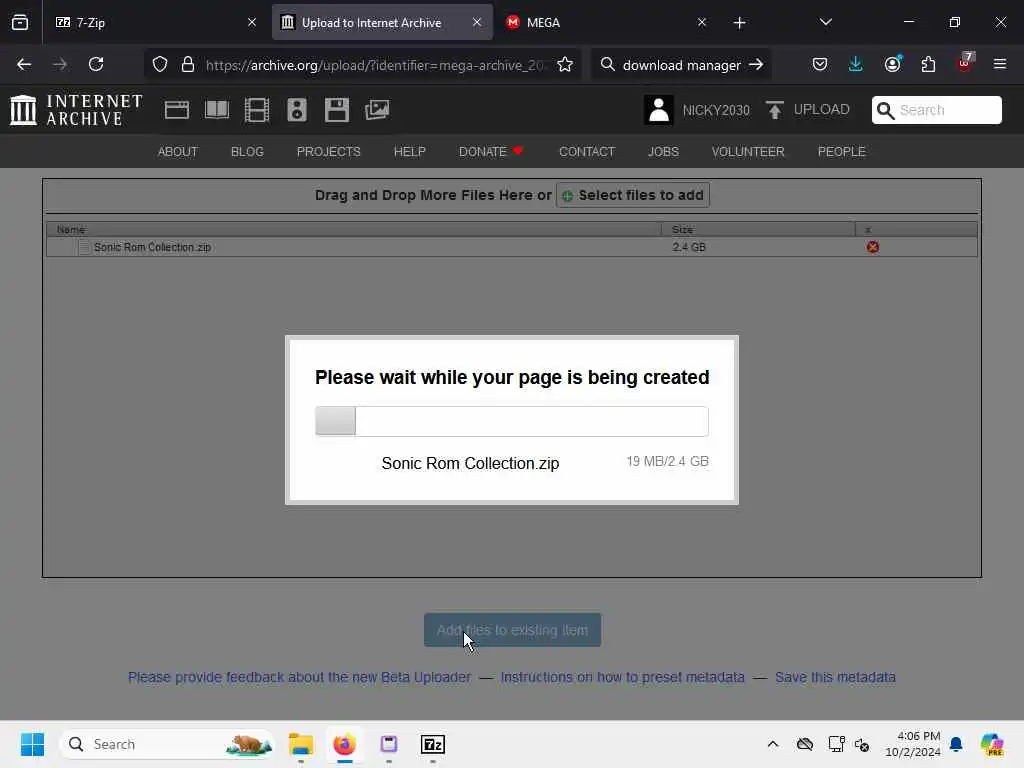Expand the list all tabs dropdown arrow
1024x768 pixels.
(x=825, y=22)
